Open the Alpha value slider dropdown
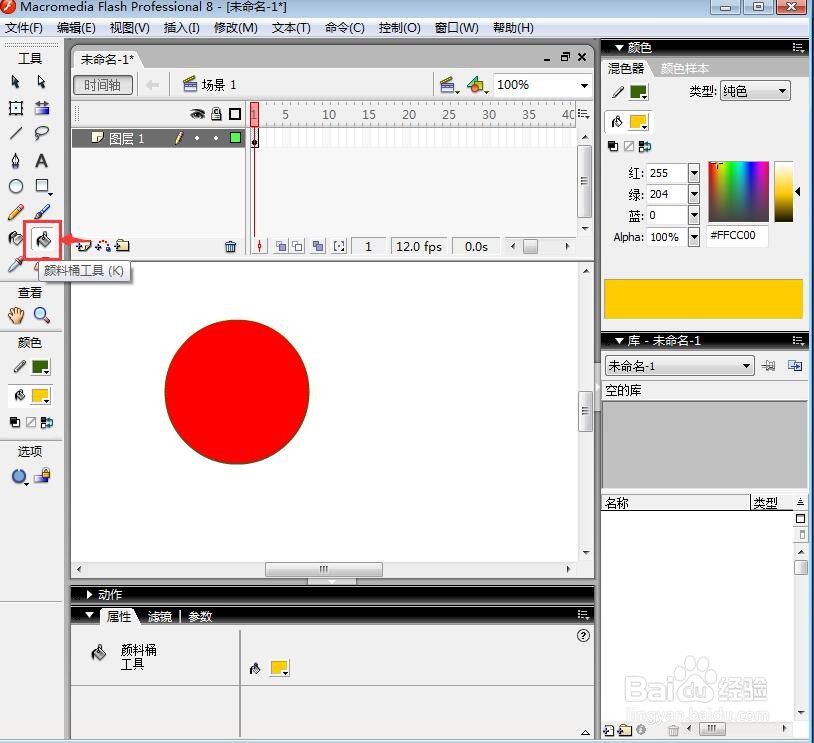The width and height of the screenshot is (814, 743). click(x=694, y=237)
